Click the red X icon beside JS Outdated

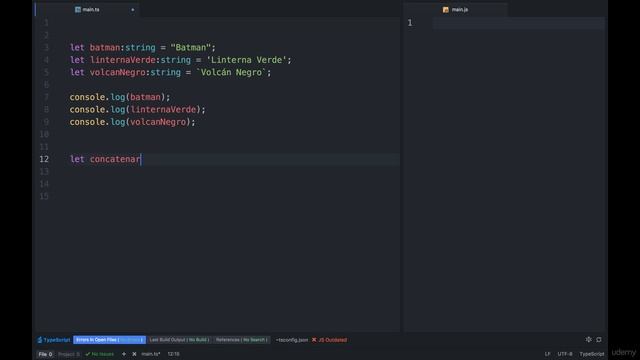(314, 340)
